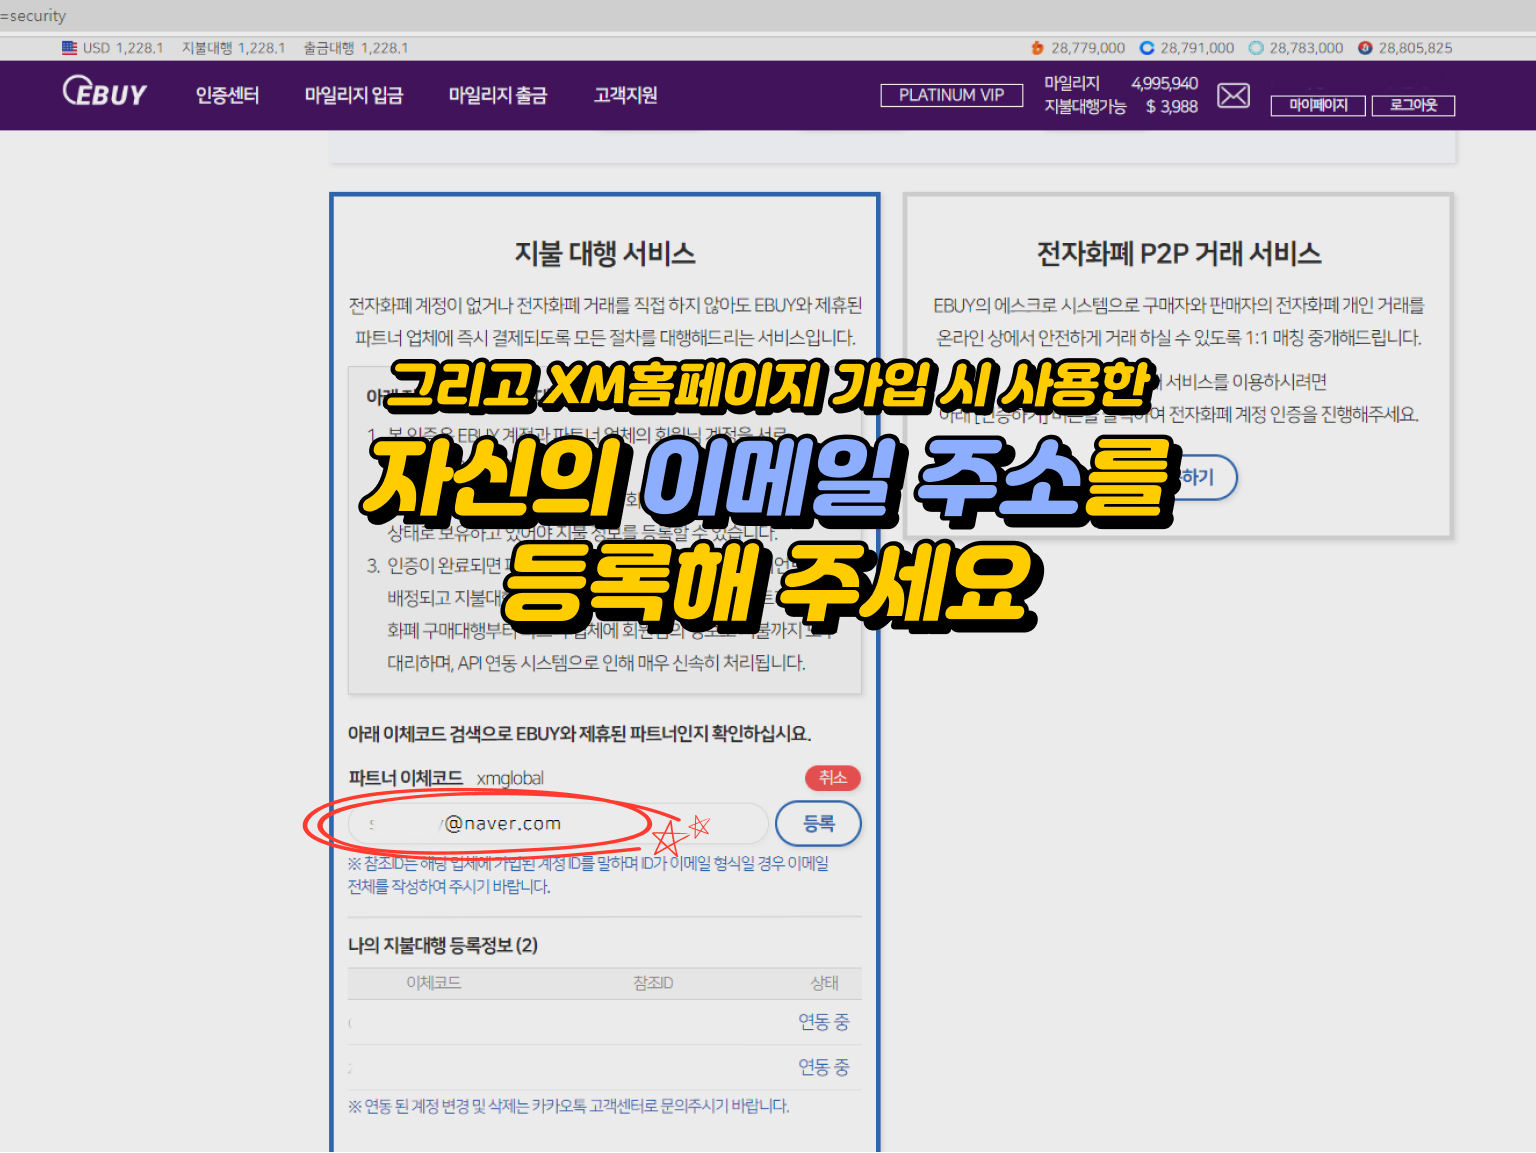Screen dimensions: 1536x1153
Task: Open the 인증센터 menu
Action: point(227,95)
